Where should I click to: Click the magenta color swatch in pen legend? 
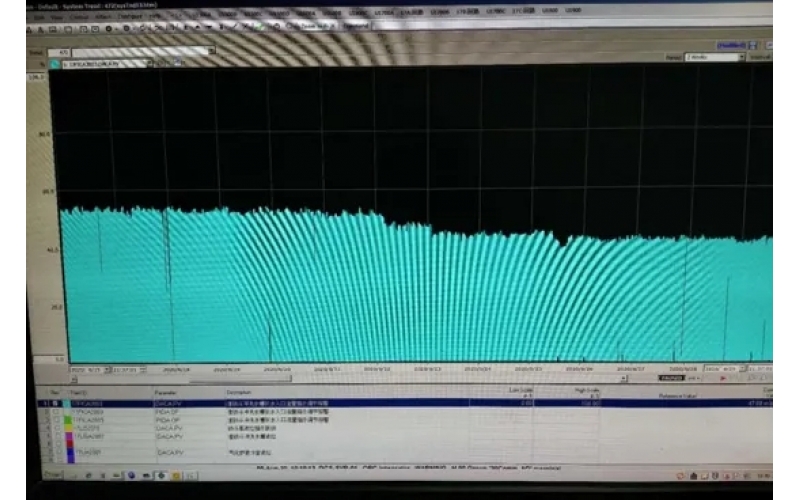tap(68, 437)
